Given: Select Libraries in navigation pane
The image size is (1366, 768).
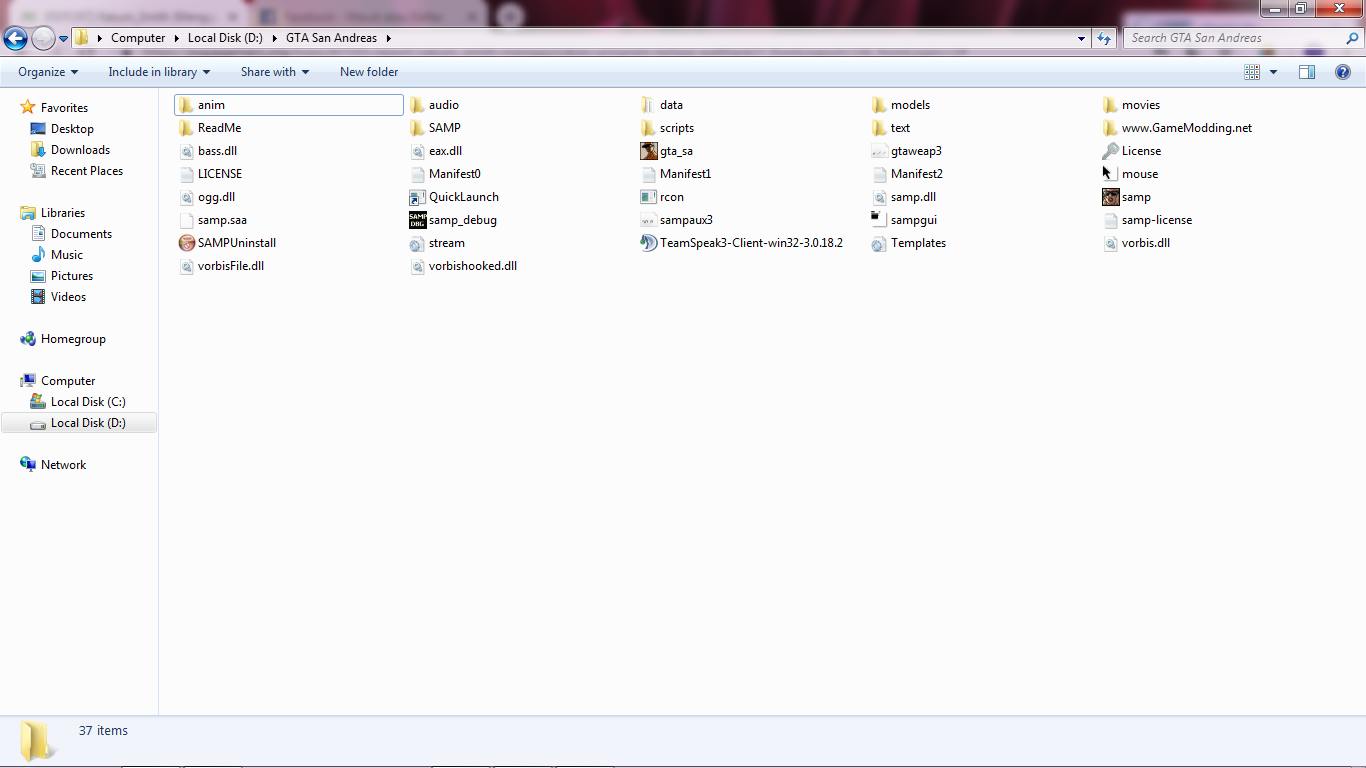Looking at the screenshot, I should point(63,213).
